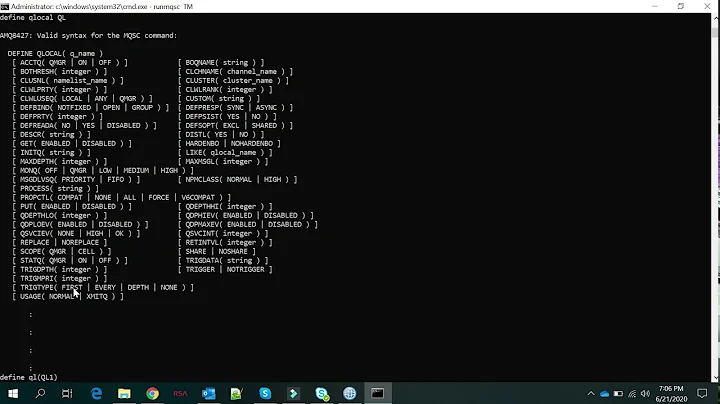720x404 pixels.
Task: Open the globe network app in taskbar
Action: click(x=349, y=393)
